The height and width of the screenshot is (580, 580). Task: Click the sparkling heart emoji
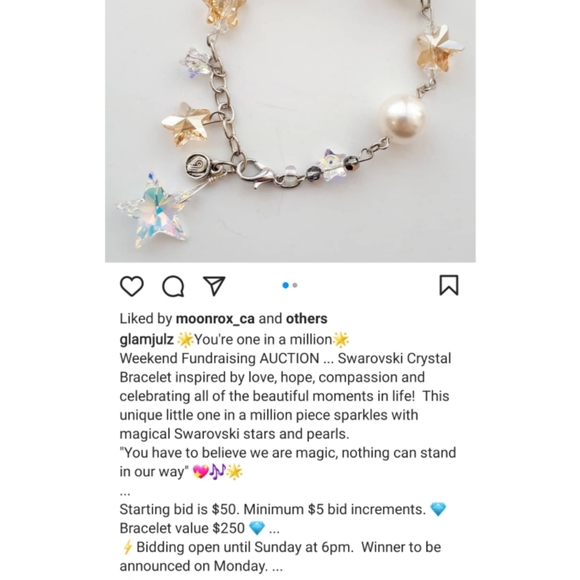(200, 472)
